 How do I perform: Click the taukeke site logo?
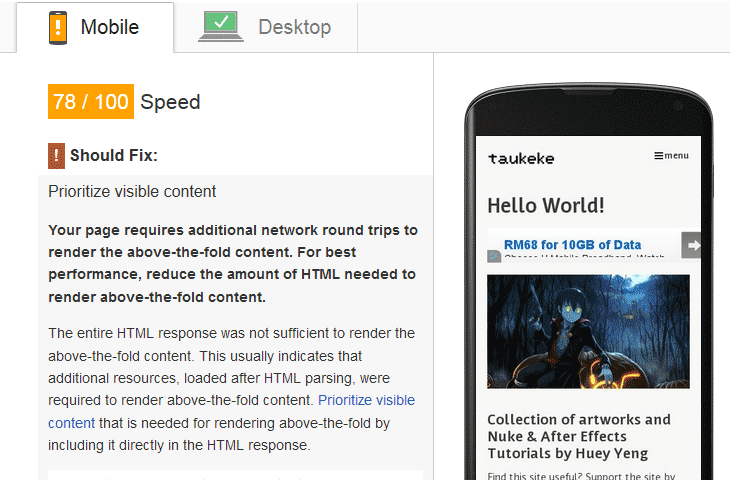coord(521,159)
